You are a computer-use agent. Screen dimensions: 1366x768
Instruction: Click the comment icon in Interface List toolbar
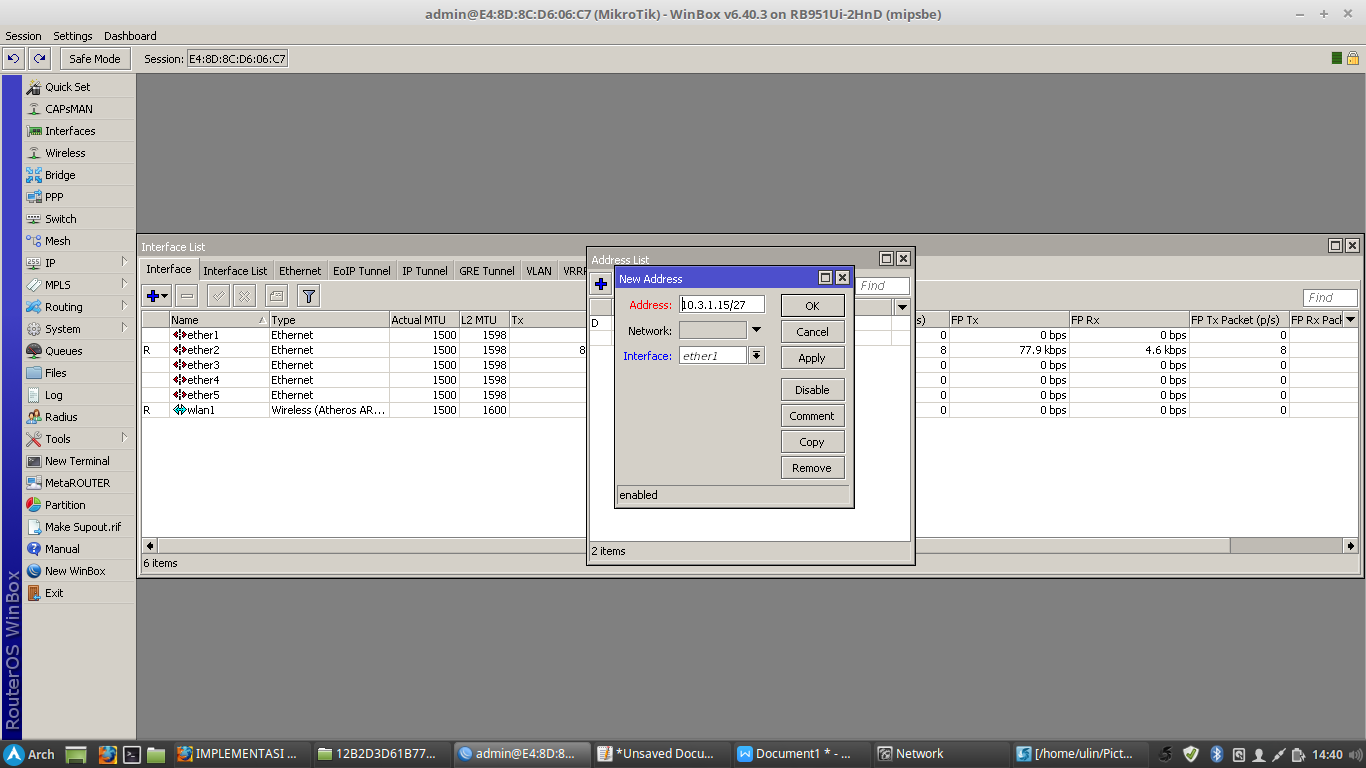click(x=276, y=296)
